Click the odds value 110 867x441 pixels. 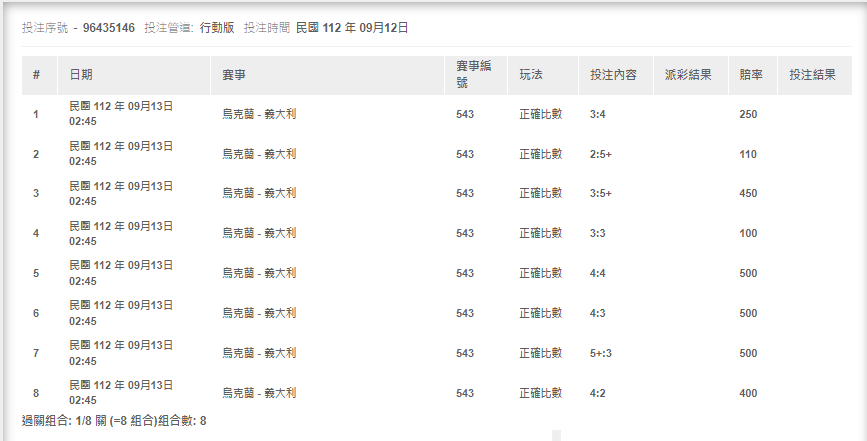point(748,154)
